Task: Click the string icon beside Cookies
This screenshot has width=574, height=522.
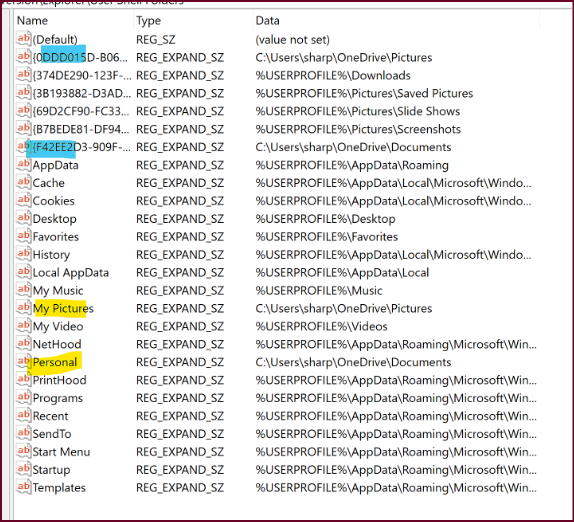Action: (x=24, y=200)
